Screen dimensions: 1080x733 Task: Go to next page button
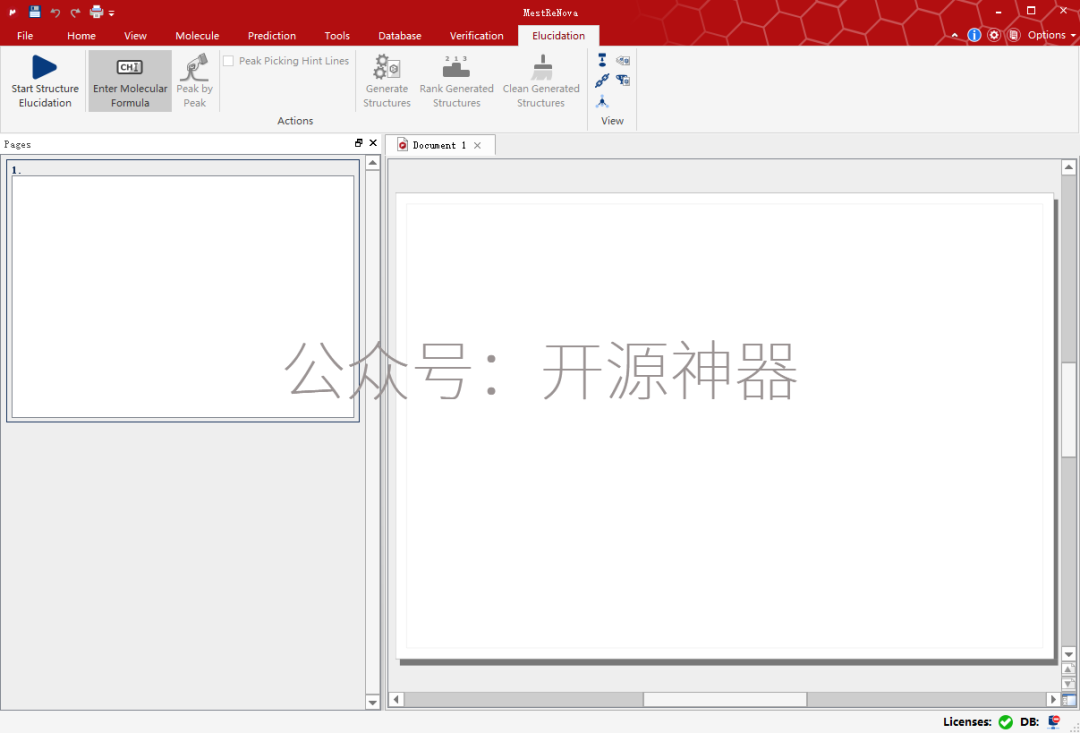(1068, 684)
